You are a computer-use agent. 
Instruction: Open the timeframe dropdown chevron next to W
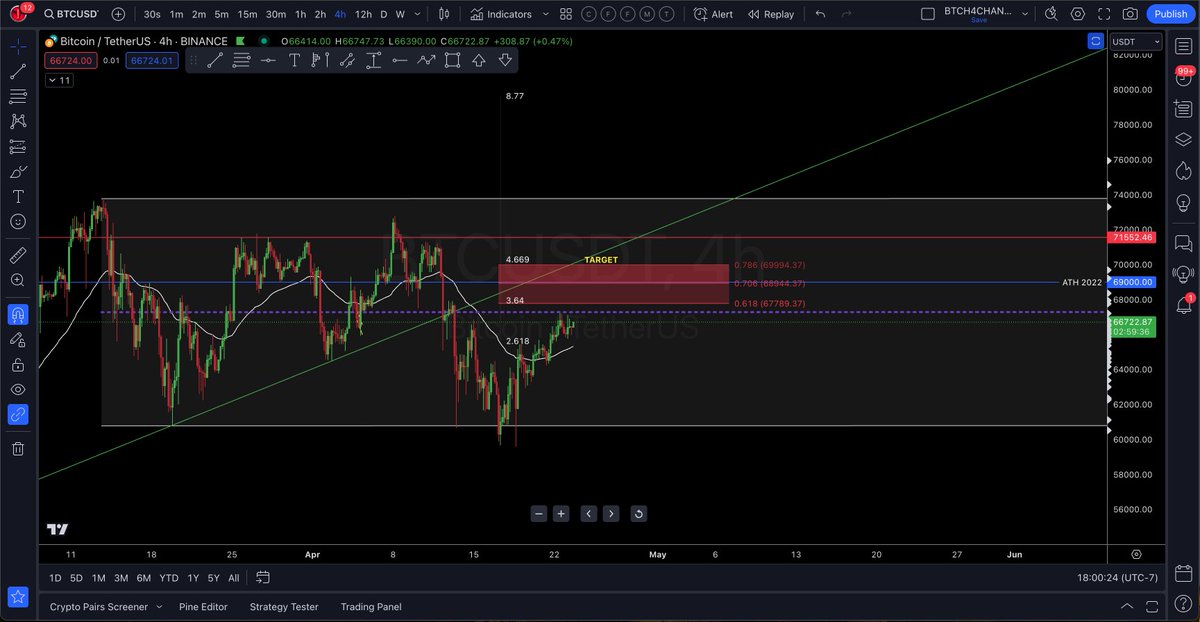coord(417,14)
